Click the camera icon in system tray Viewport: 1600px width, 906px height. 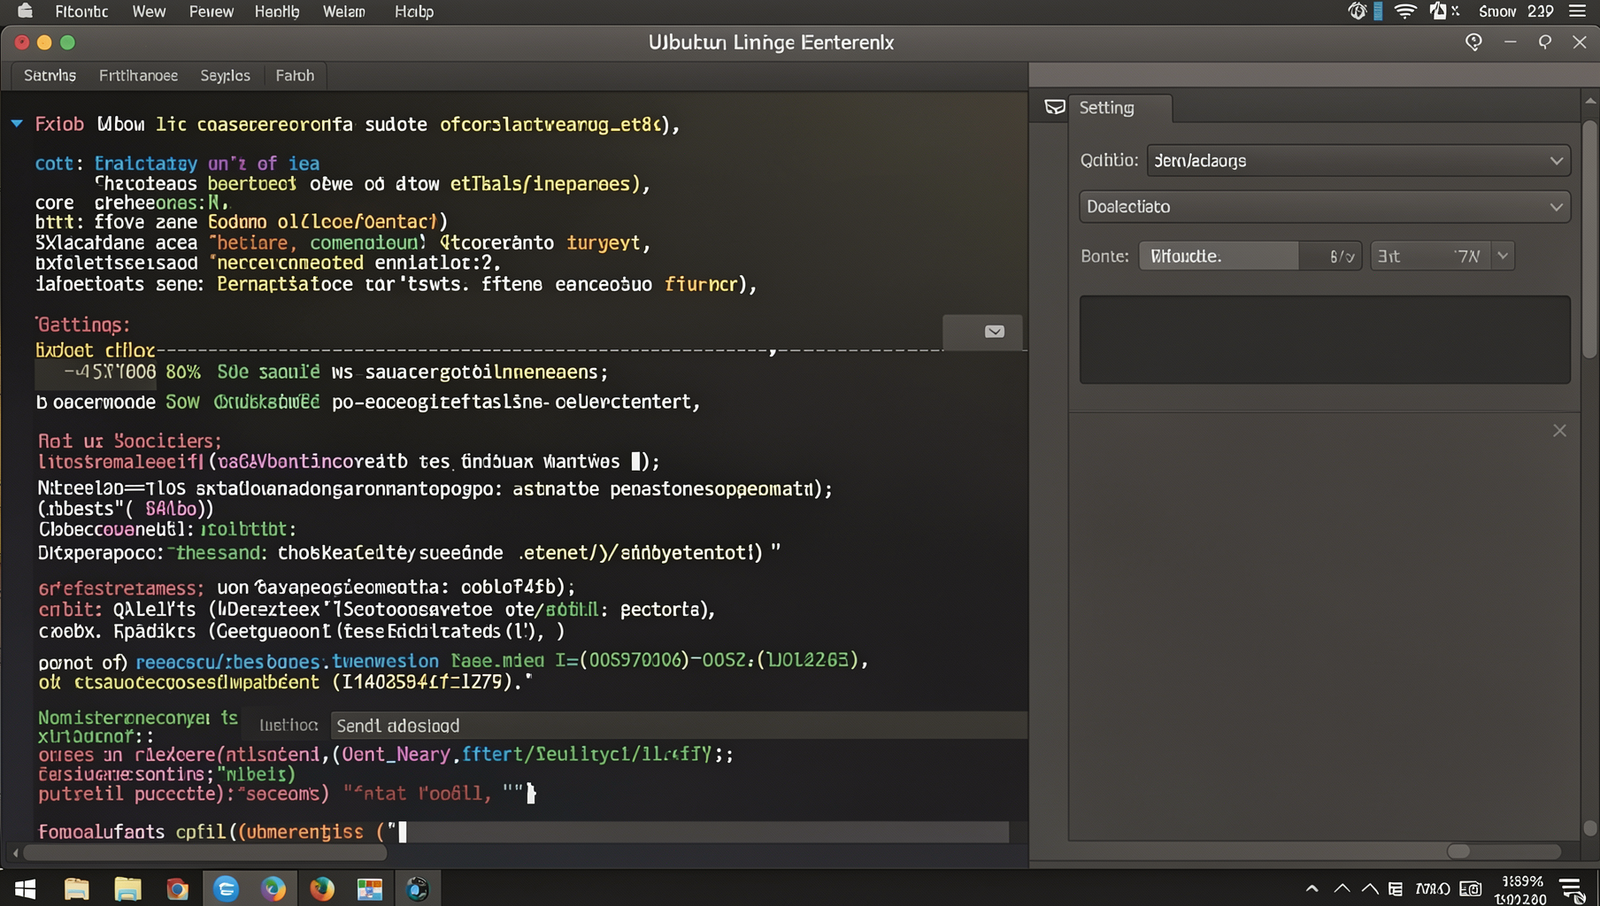[x=1470, y=889]
